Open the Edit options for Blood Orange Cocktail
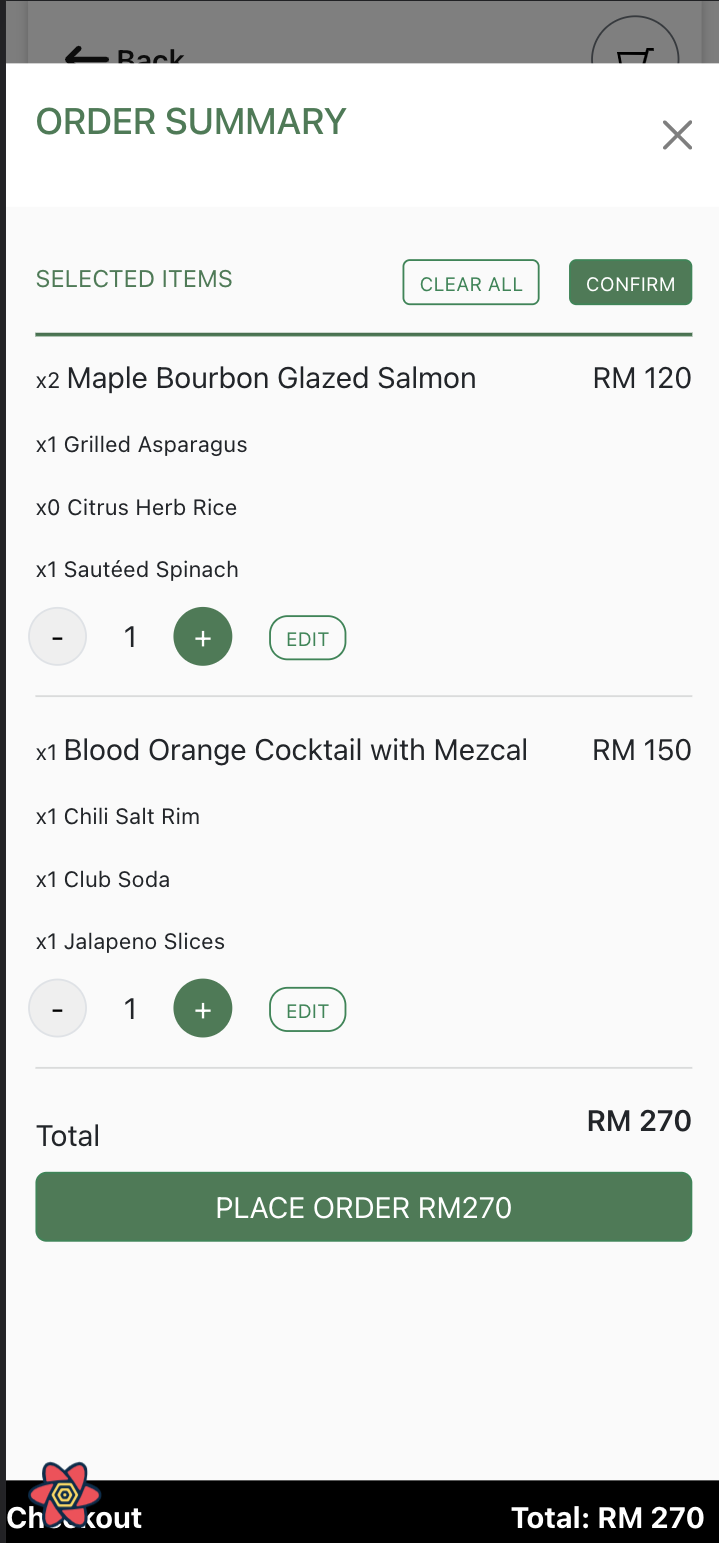 [307, 1008]
